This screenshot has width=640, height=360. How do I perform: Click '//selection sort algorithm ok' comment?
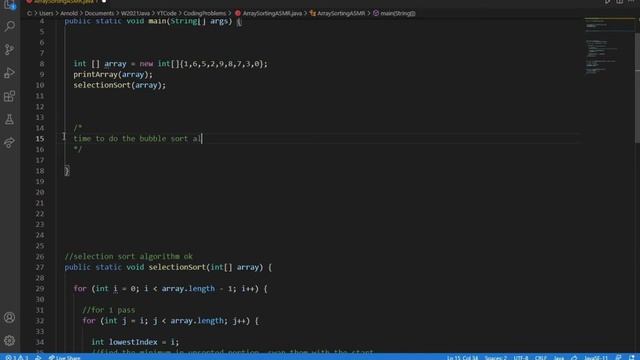pos(129,256)
